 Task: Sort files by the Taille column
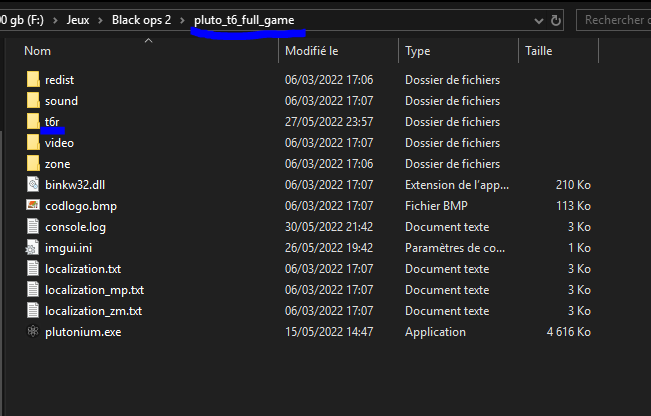[538, 51]
